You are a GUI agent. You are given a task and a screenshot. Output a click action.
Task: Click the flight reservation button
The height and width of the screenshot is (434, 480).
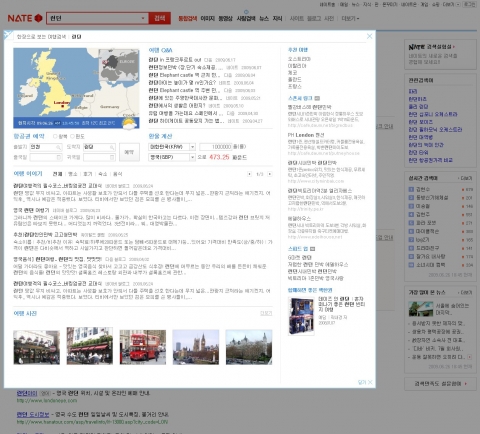(x=129, y=152)
